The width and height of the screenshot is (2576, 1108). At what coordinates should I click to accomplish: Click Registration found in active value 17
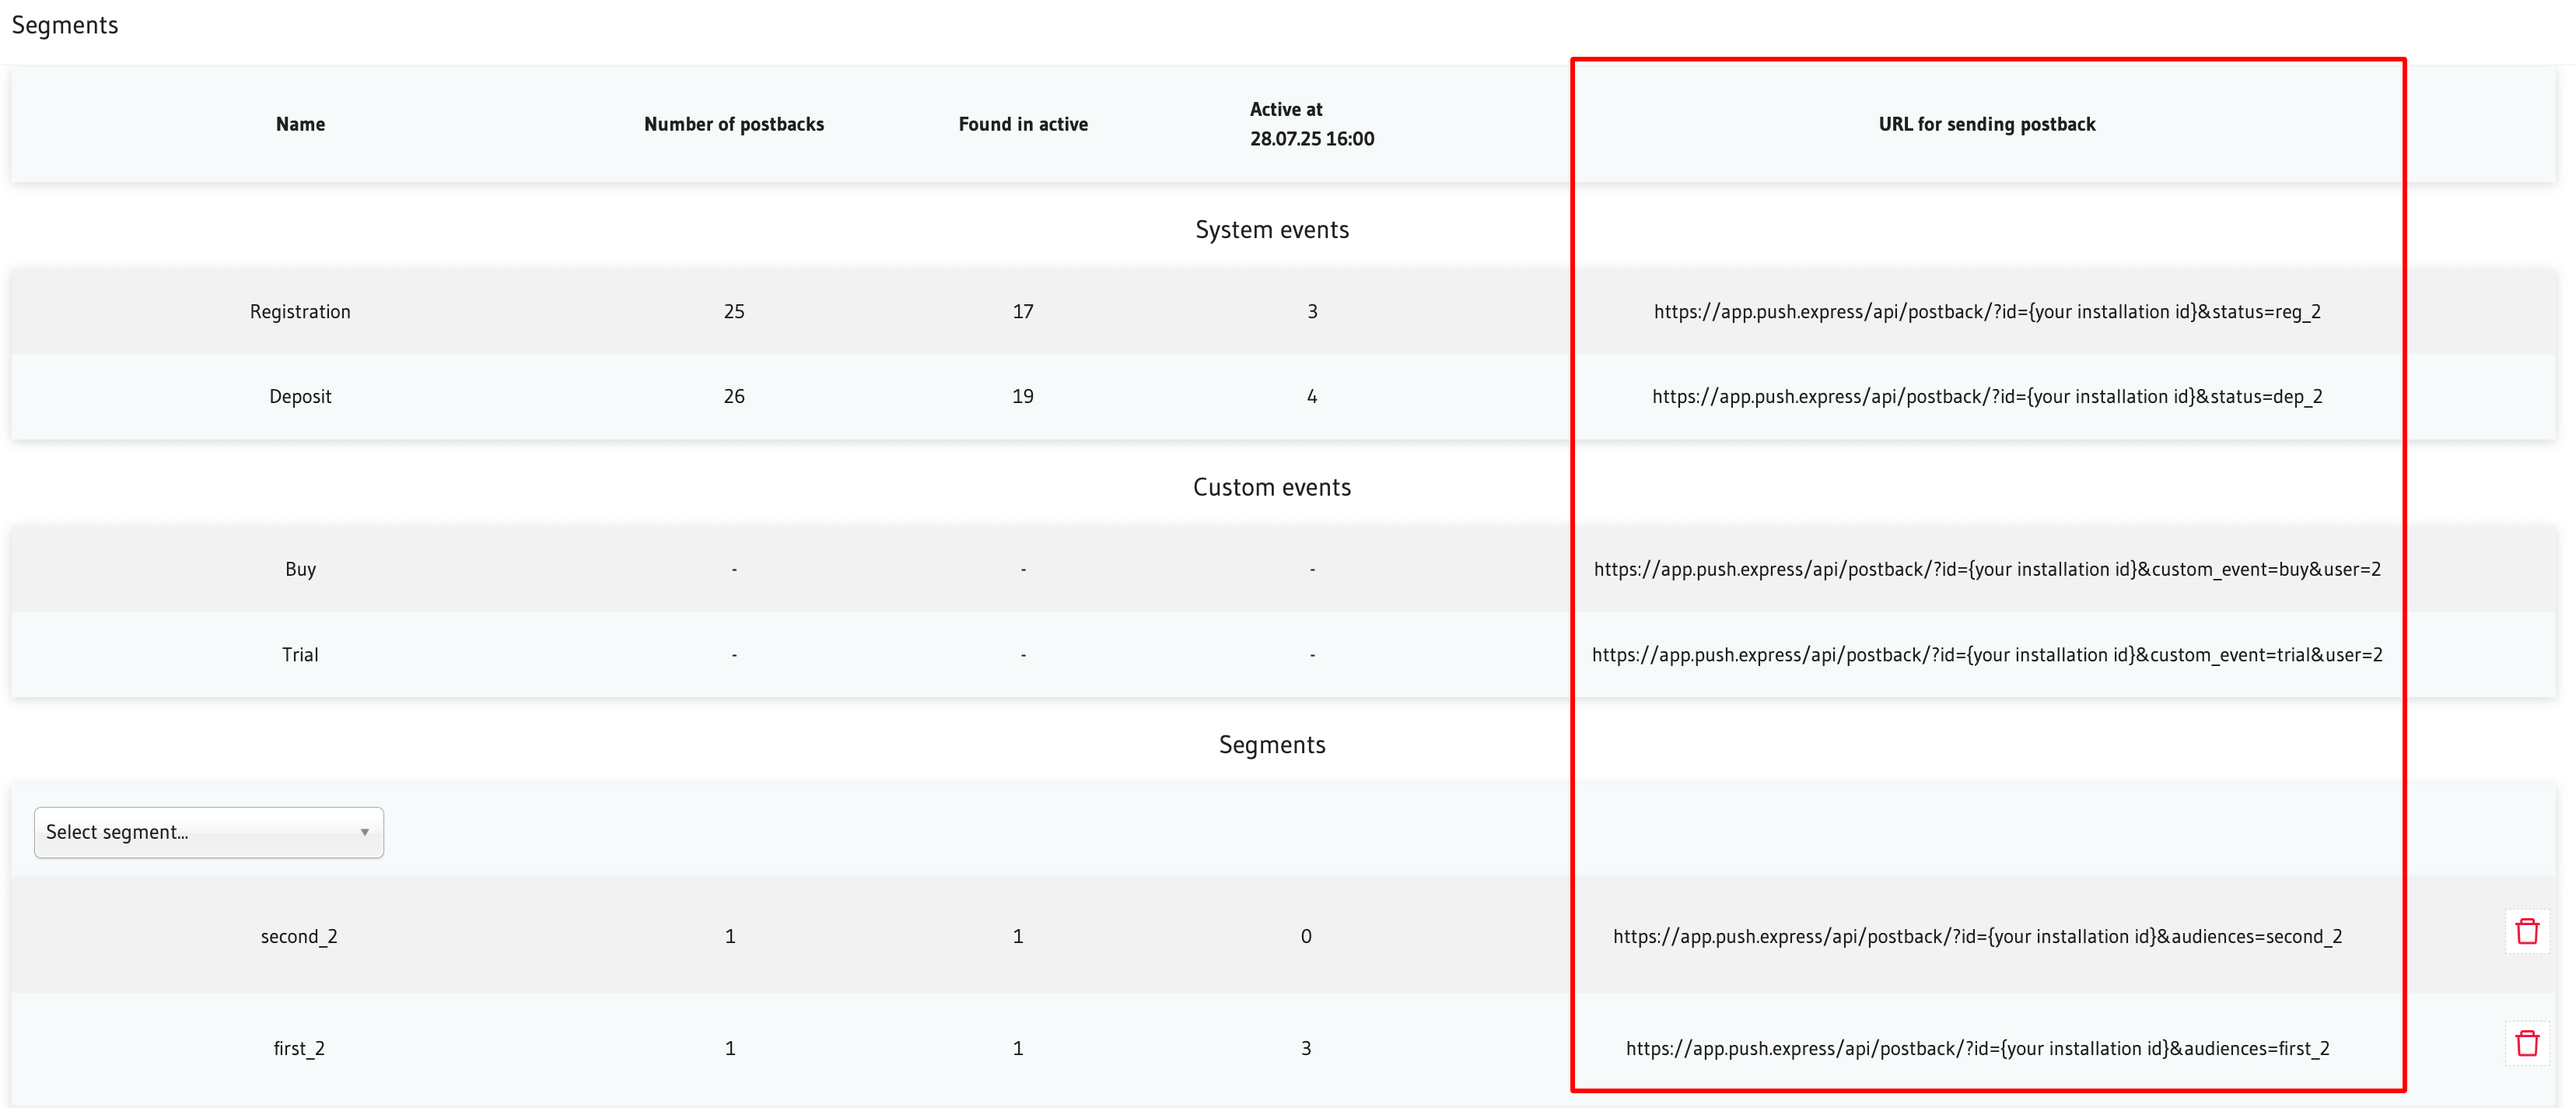1023,311
